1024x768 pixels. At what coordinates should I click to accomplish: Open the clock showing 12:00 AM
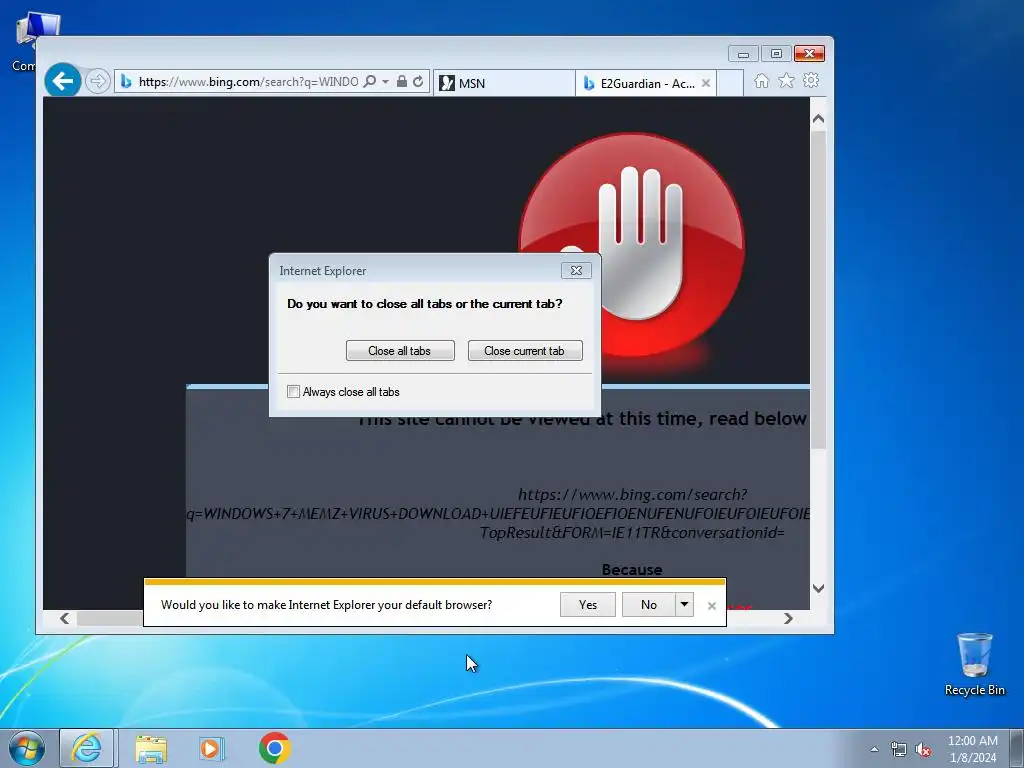click(x=973, y=749)
